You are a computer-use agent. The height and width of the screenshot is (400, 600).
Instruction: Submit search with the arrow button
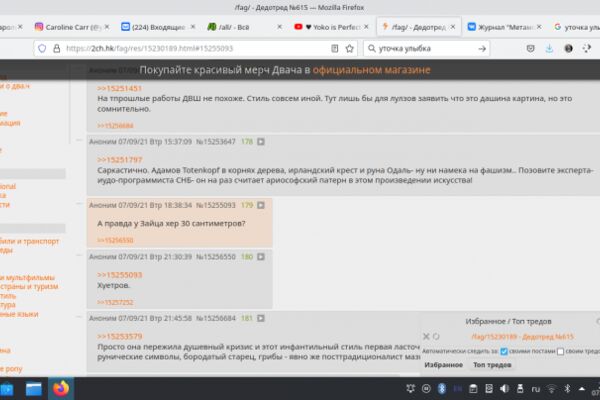(482, 48)
